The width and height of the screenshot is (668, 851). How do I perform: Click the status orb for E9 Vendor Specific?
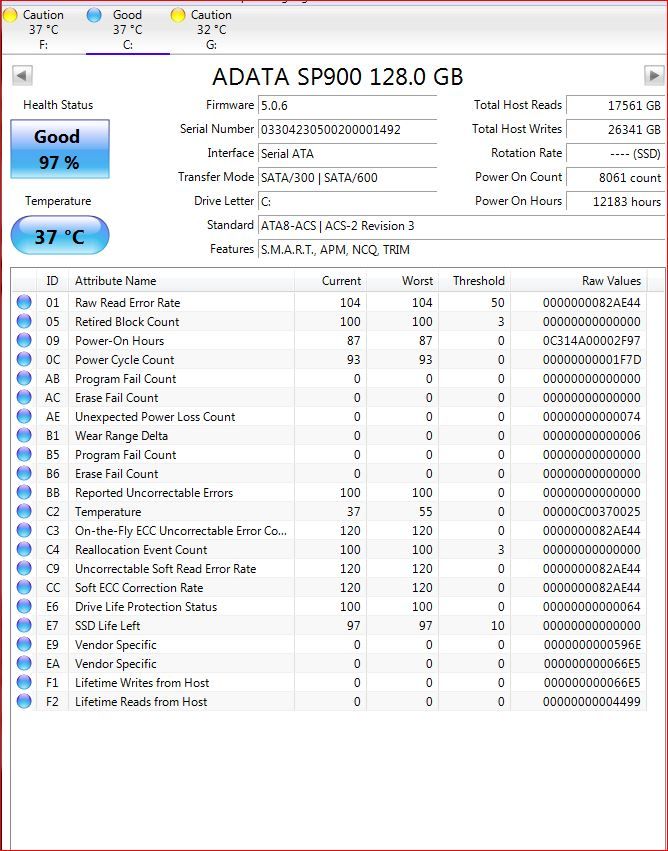tap(24, 644)
